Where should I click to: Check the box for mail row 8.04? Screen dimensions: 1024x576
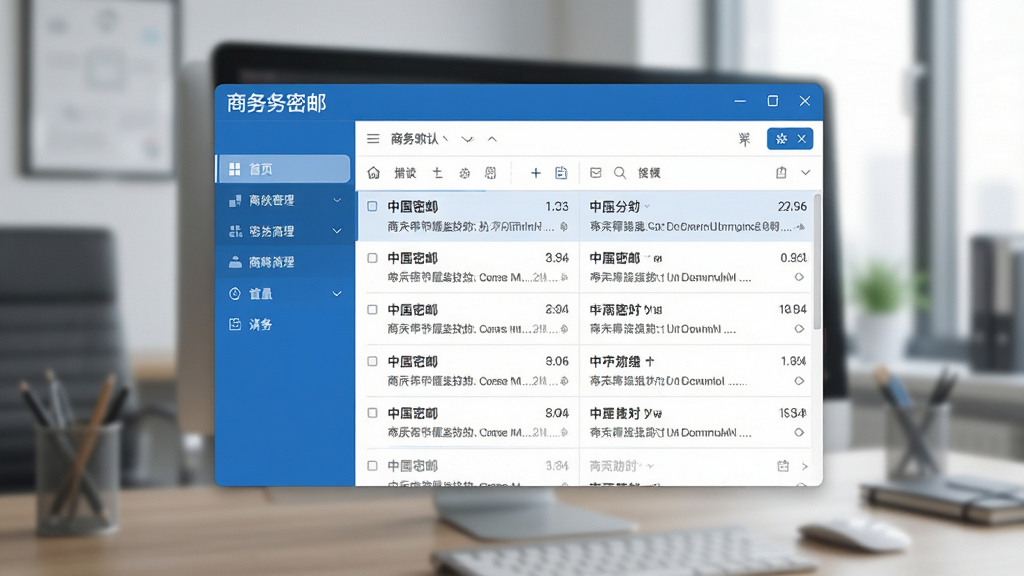coord(372,413)
